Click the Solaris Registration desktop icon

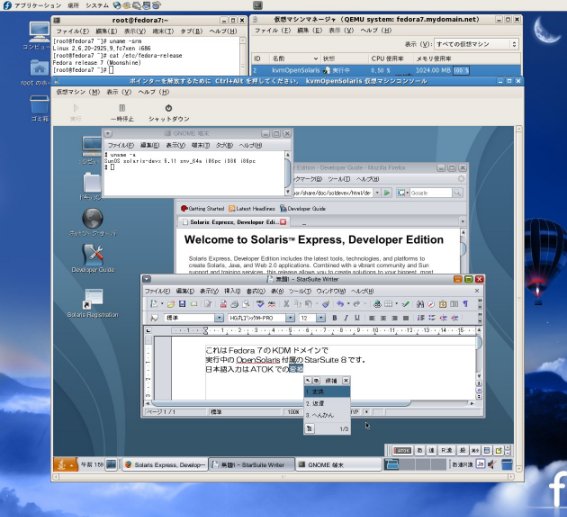point(93,303)
